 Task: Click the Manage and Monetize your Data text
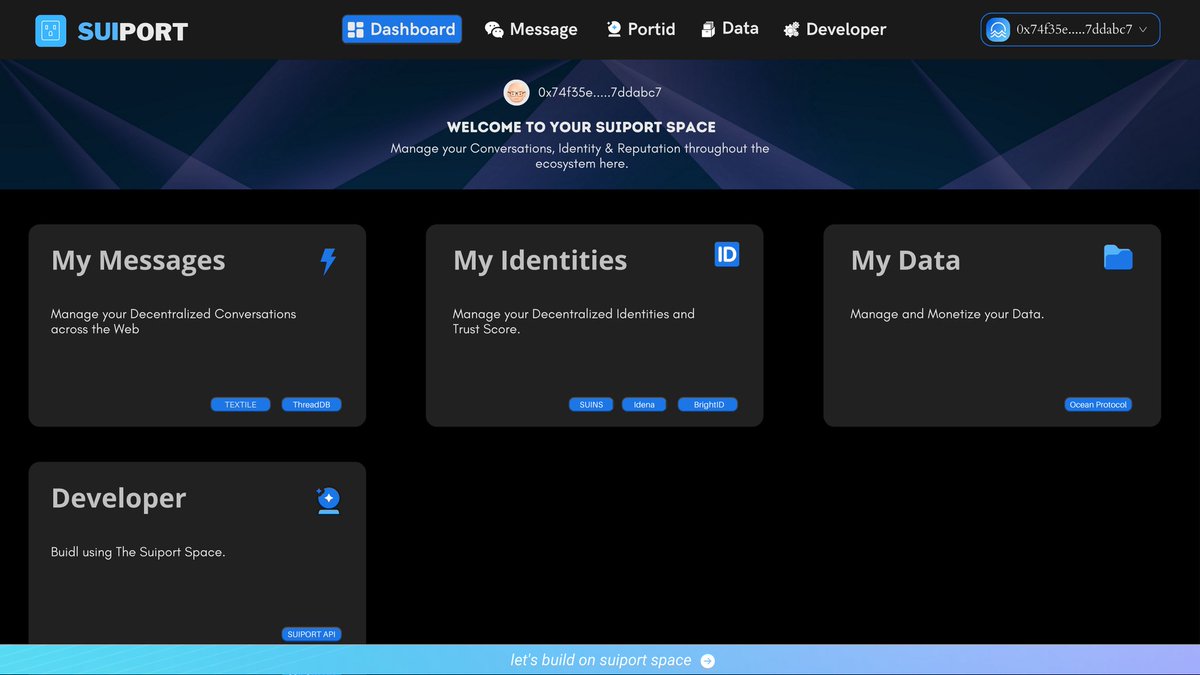(947, 314)
